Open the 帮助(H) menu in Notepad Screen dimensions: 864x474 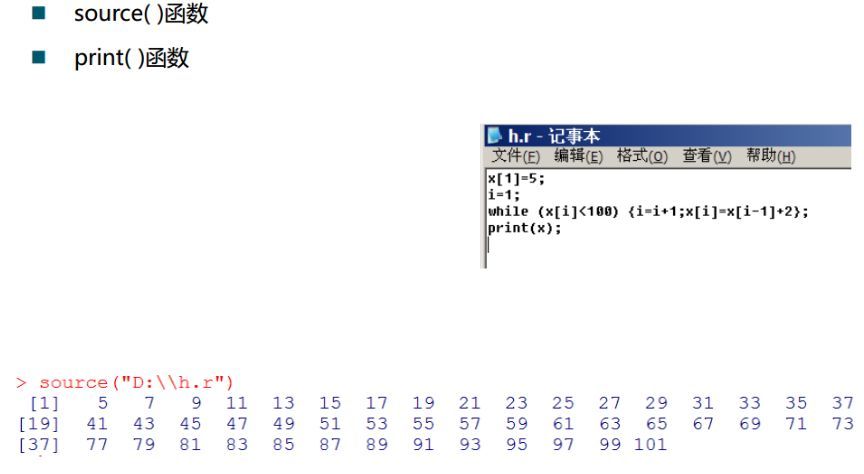770,156
